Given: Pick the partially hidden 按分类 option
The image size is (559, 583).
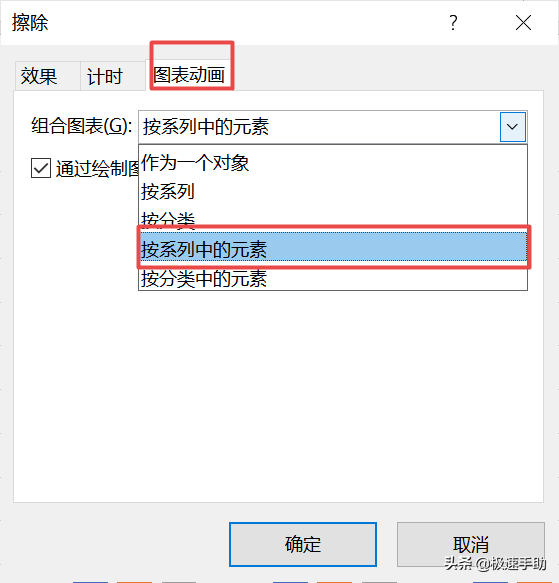Looking at the screenshot, I should pos(333,218).
